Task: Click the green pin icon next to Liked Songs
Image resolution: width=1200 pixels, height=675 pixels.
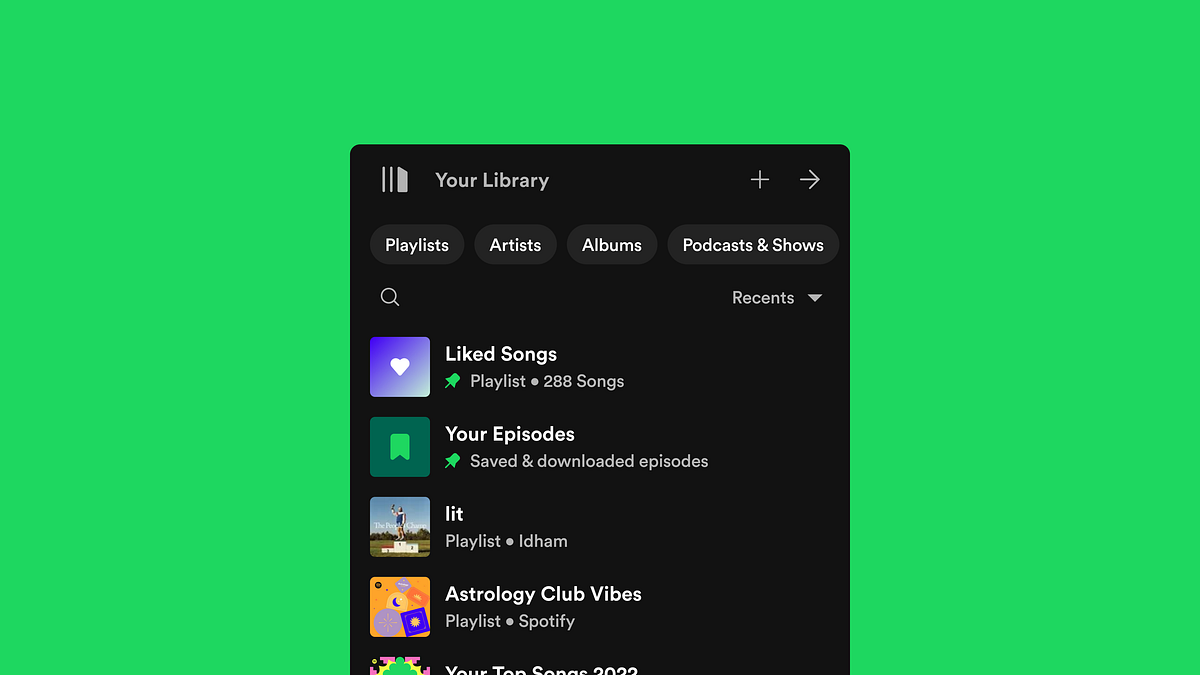Action: coord(452,381)
